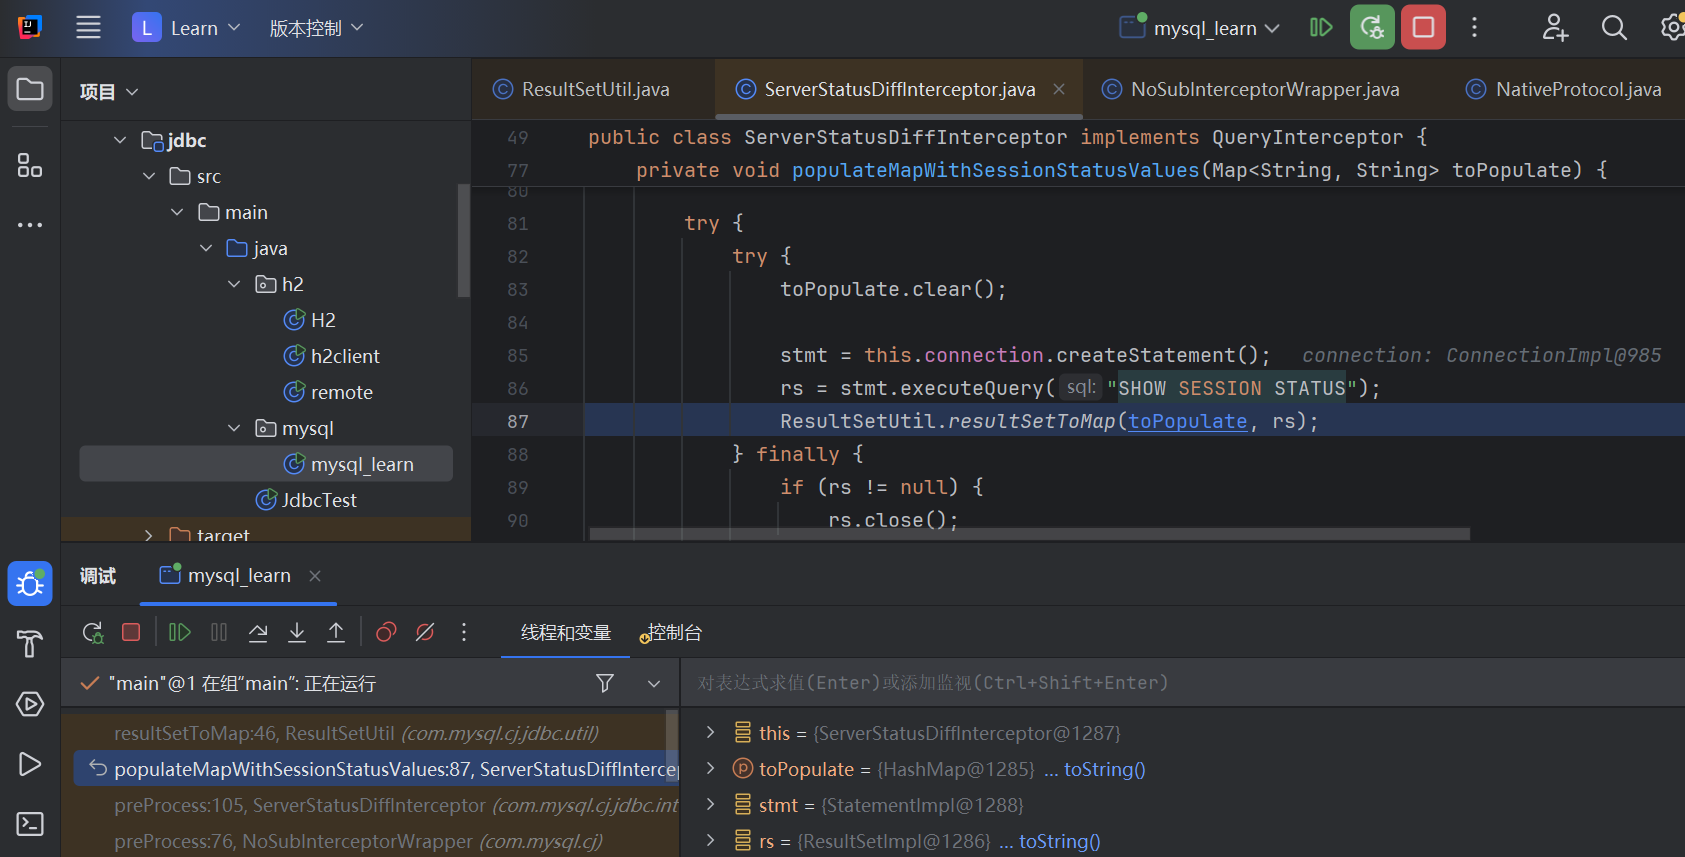
Task: Step over in debugger
Action: pyautogui.click(x=258, y=632)
